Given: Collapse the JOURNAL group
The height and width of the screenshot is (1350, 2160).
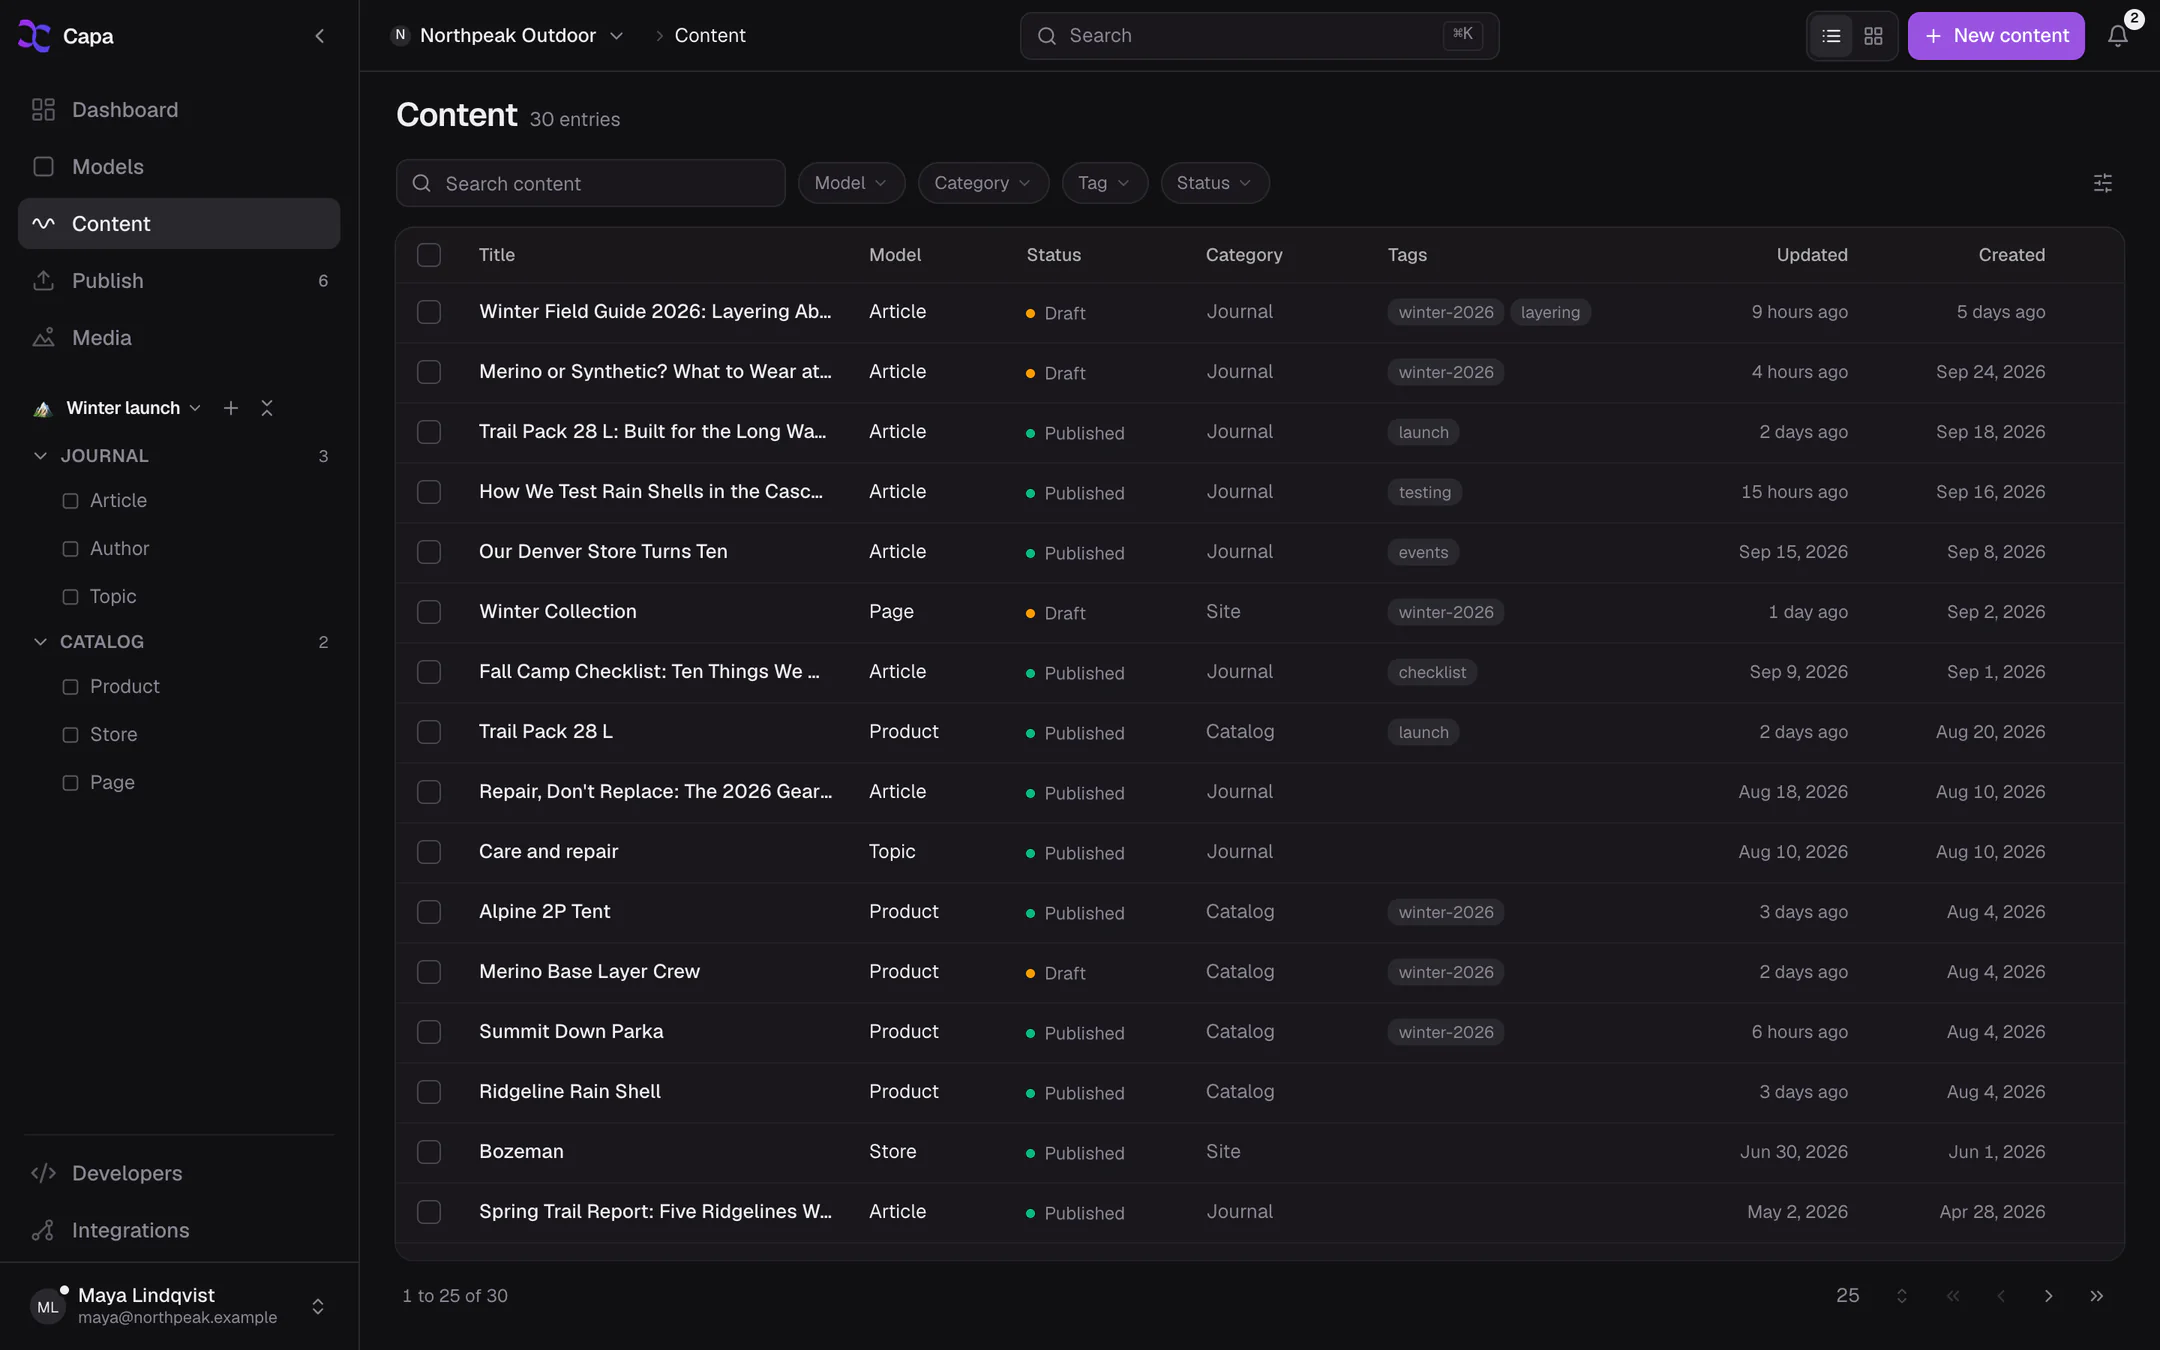Looking at the screenshot, I should coord(40,456).
